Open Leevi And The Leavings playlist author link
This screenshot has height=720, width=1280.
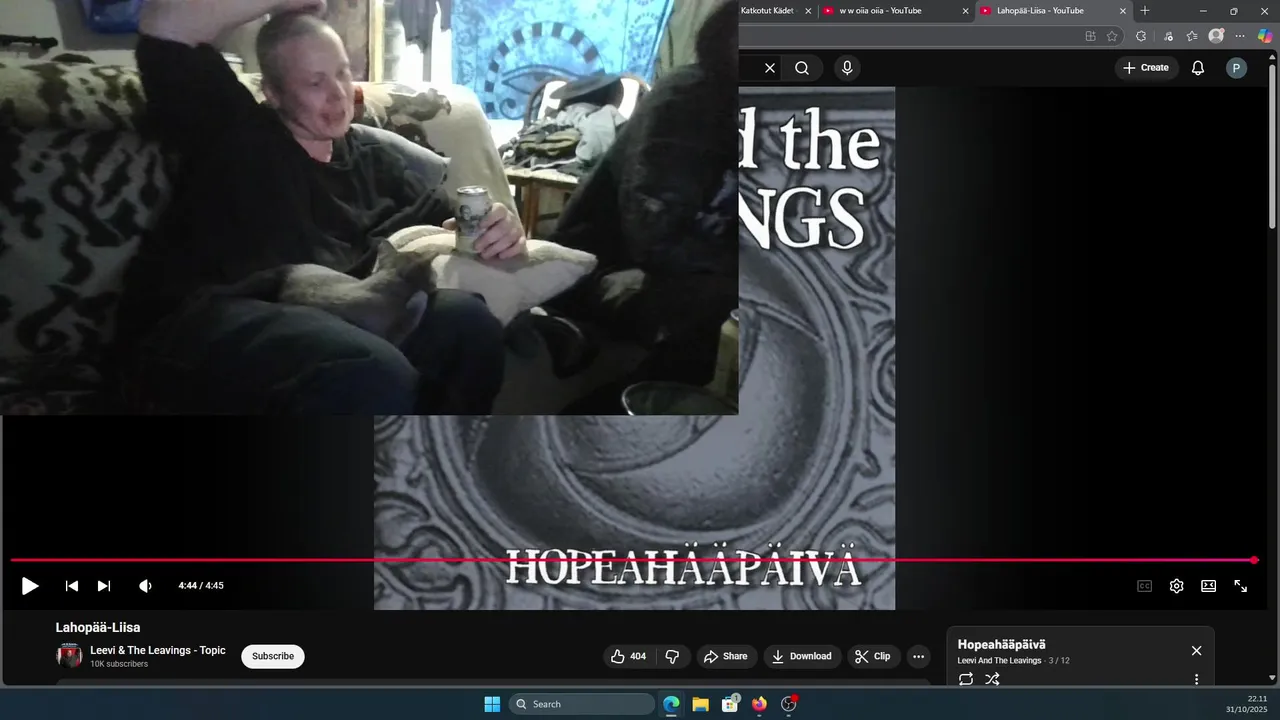(999, 661)
